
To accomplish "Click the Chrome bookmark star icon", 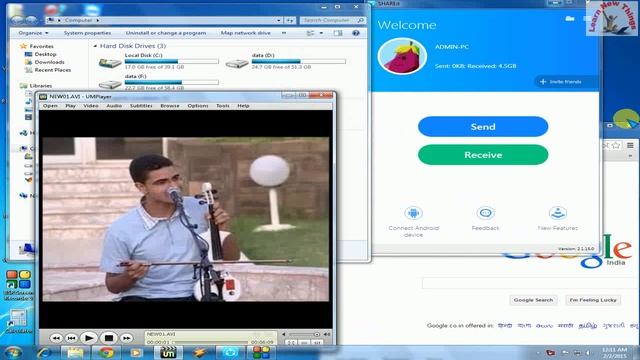I will click(x=616, y=145).
